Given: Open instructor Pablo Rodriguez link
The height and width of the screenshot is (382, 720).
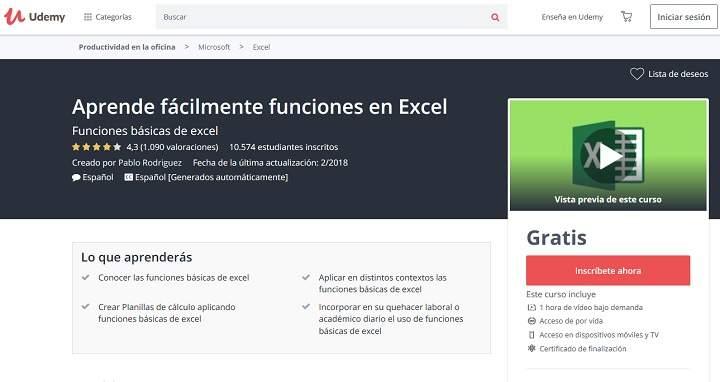Looking at the screenshot, I should pos(150,163).
